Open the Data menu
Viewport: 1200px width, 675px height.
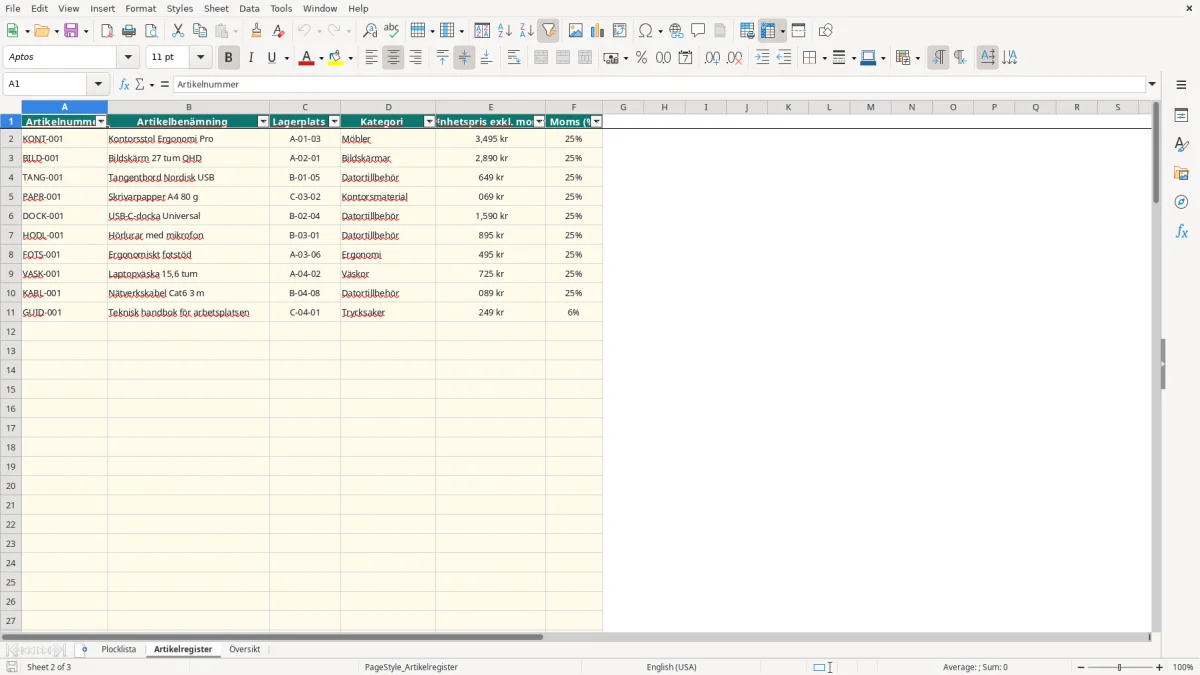point(249,8)
